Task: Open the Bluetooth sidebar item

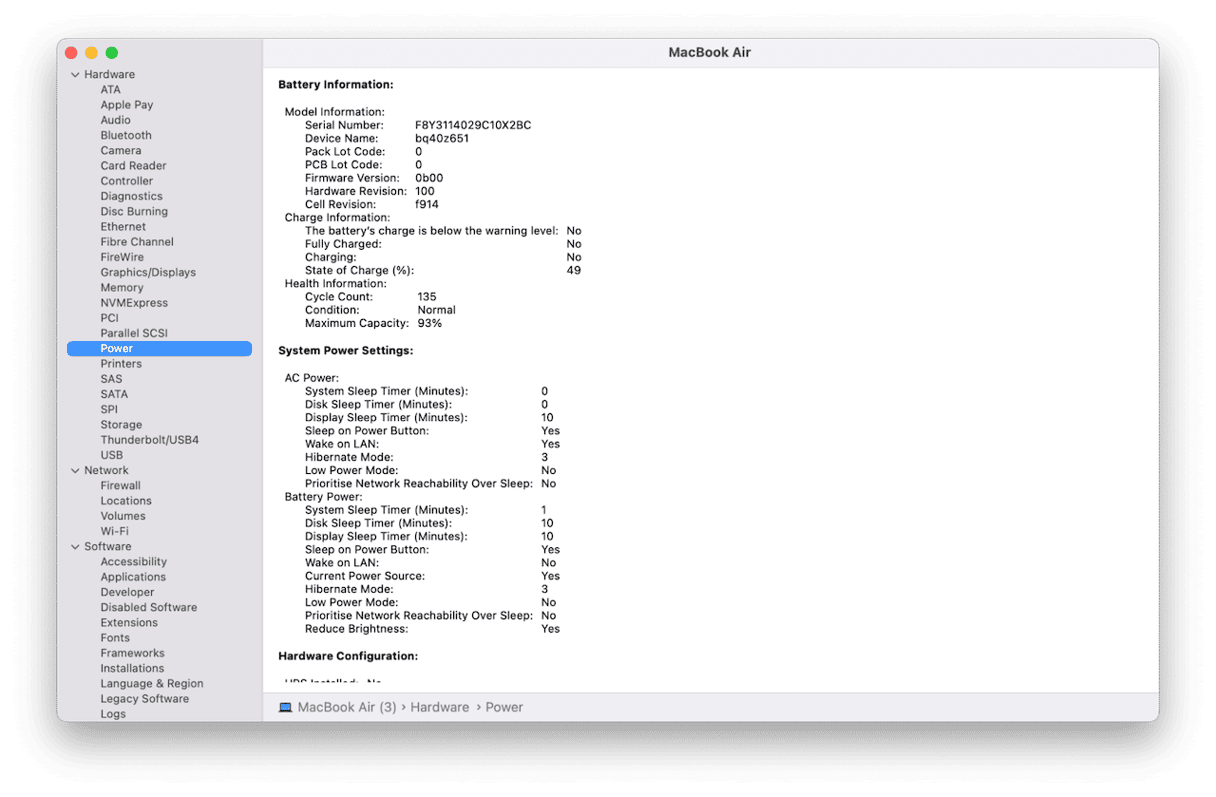Action: pyautogui.click(x=126, y=135)
